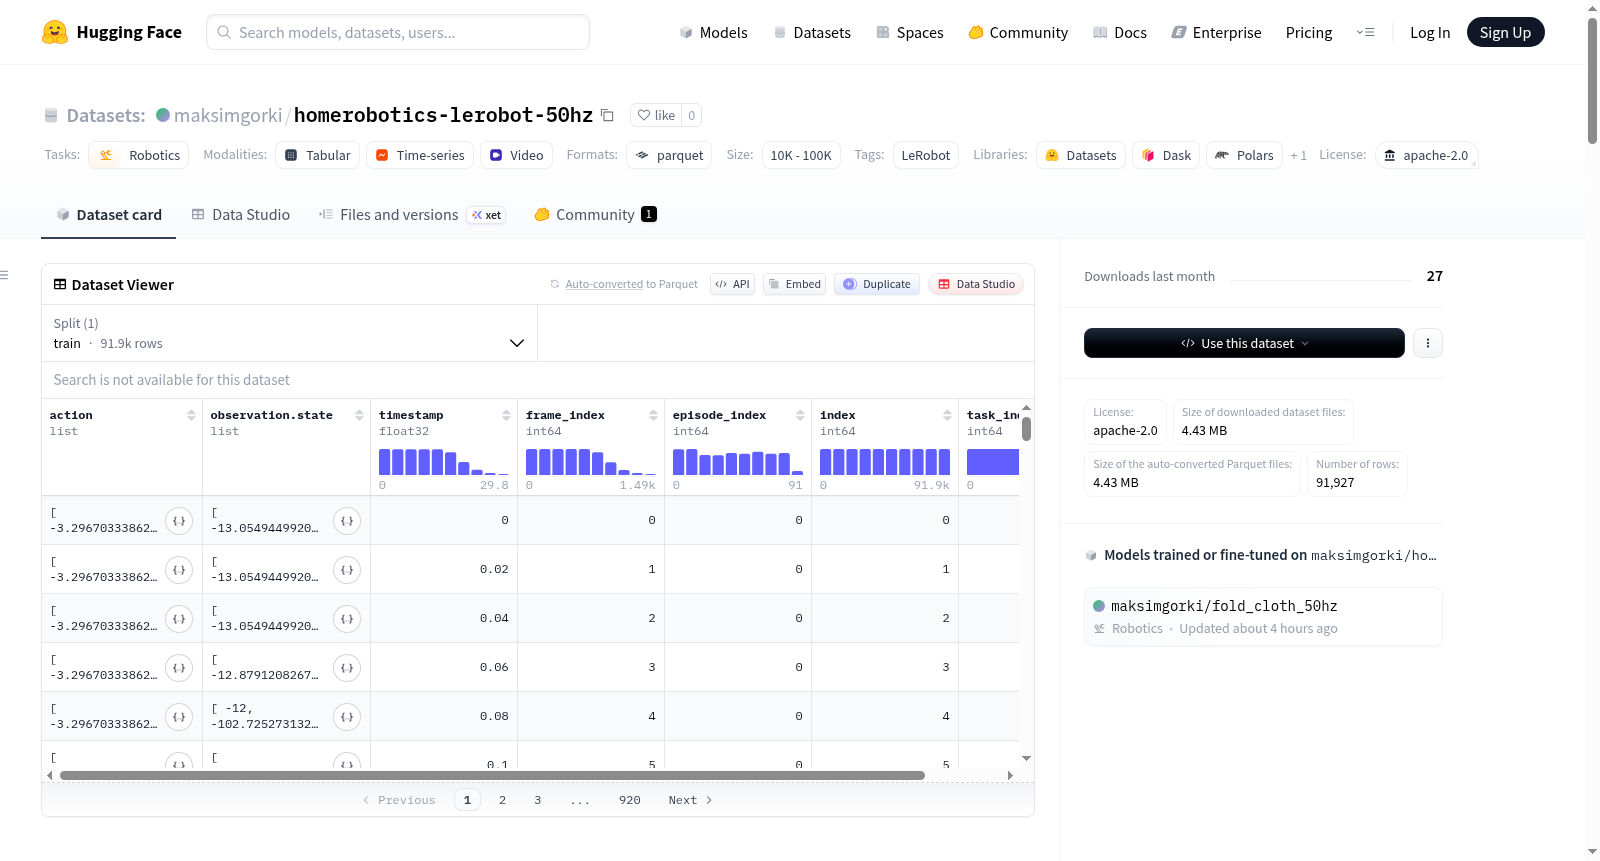1600x861 pixels.
Task: Go to Spaces in the top navigation
Action: pyautogui.click(x=910, y=33)
